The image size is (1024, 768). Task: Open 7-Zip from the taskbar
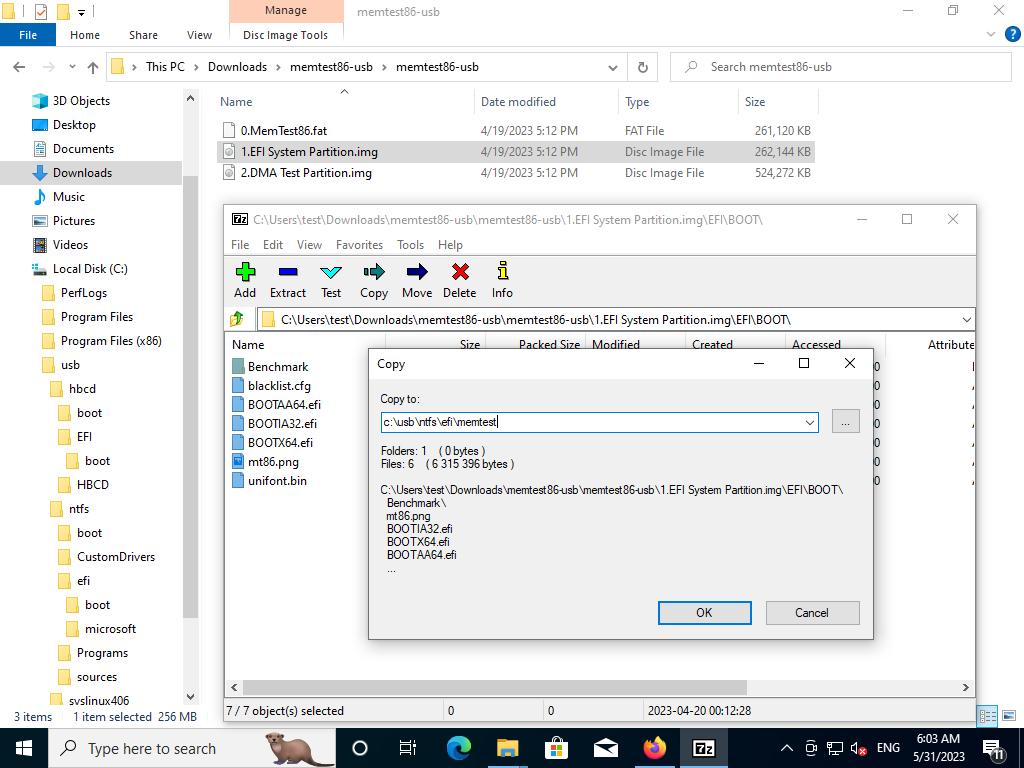tap(704, 748)
